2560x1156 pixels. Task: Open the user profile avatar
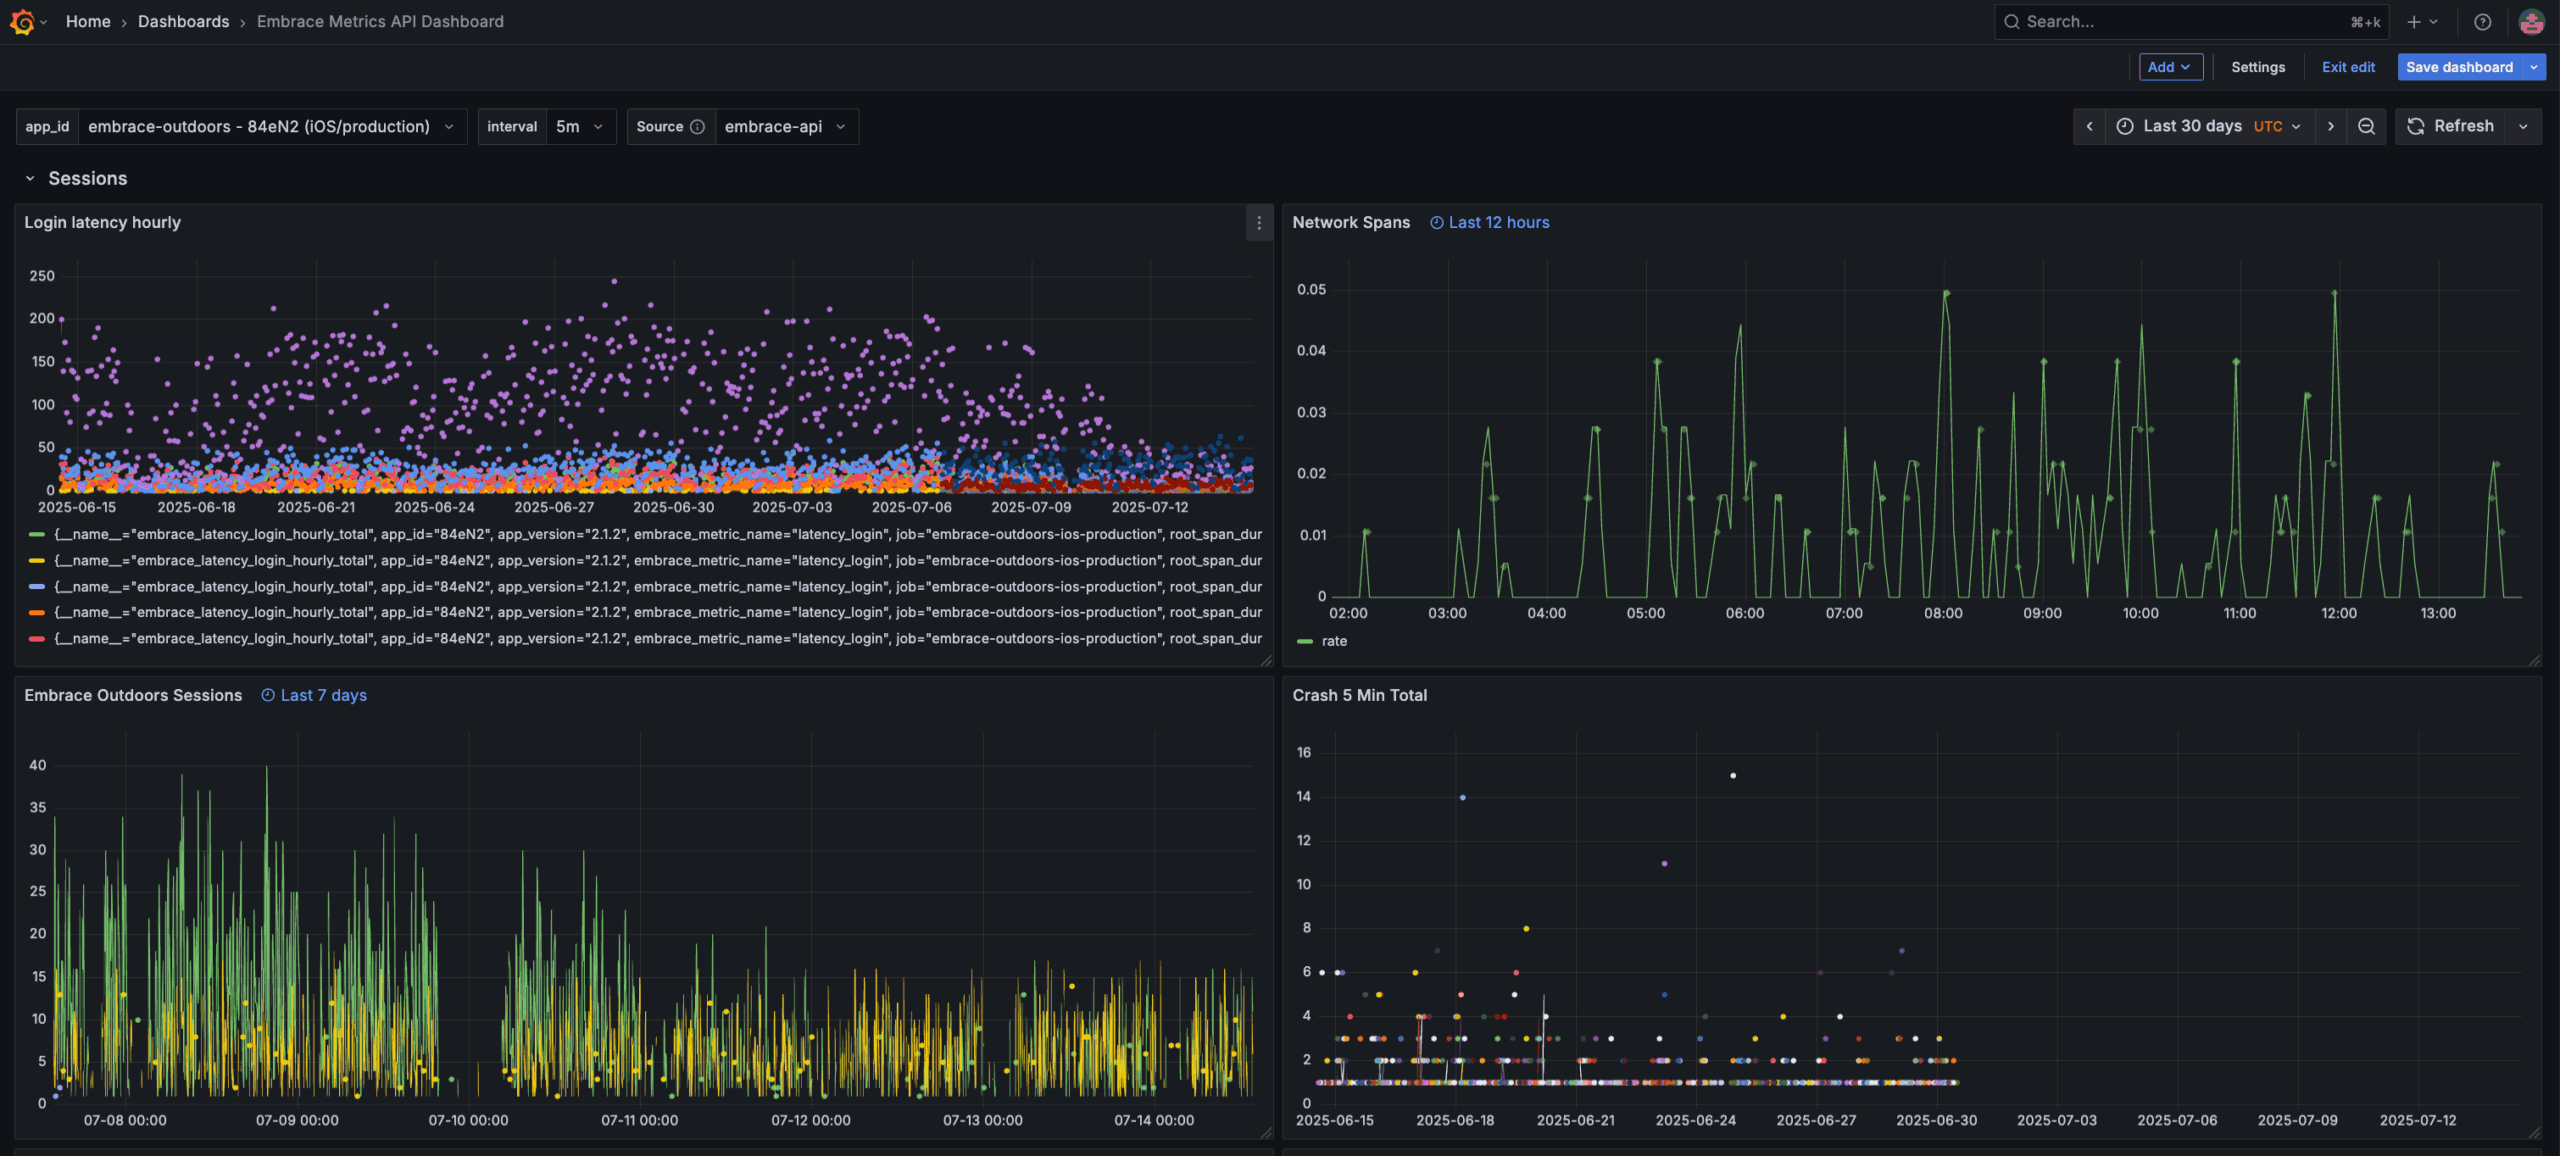(2531, 22)
